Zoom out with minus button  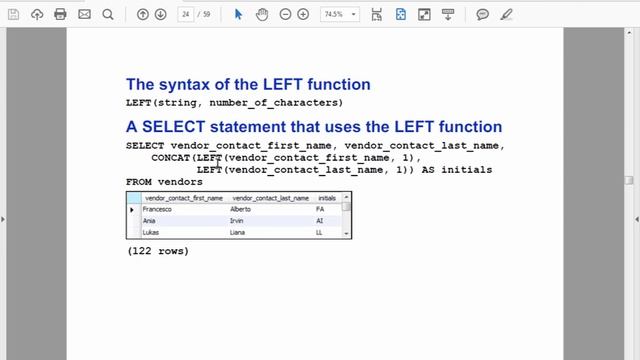tap(285, 15)
